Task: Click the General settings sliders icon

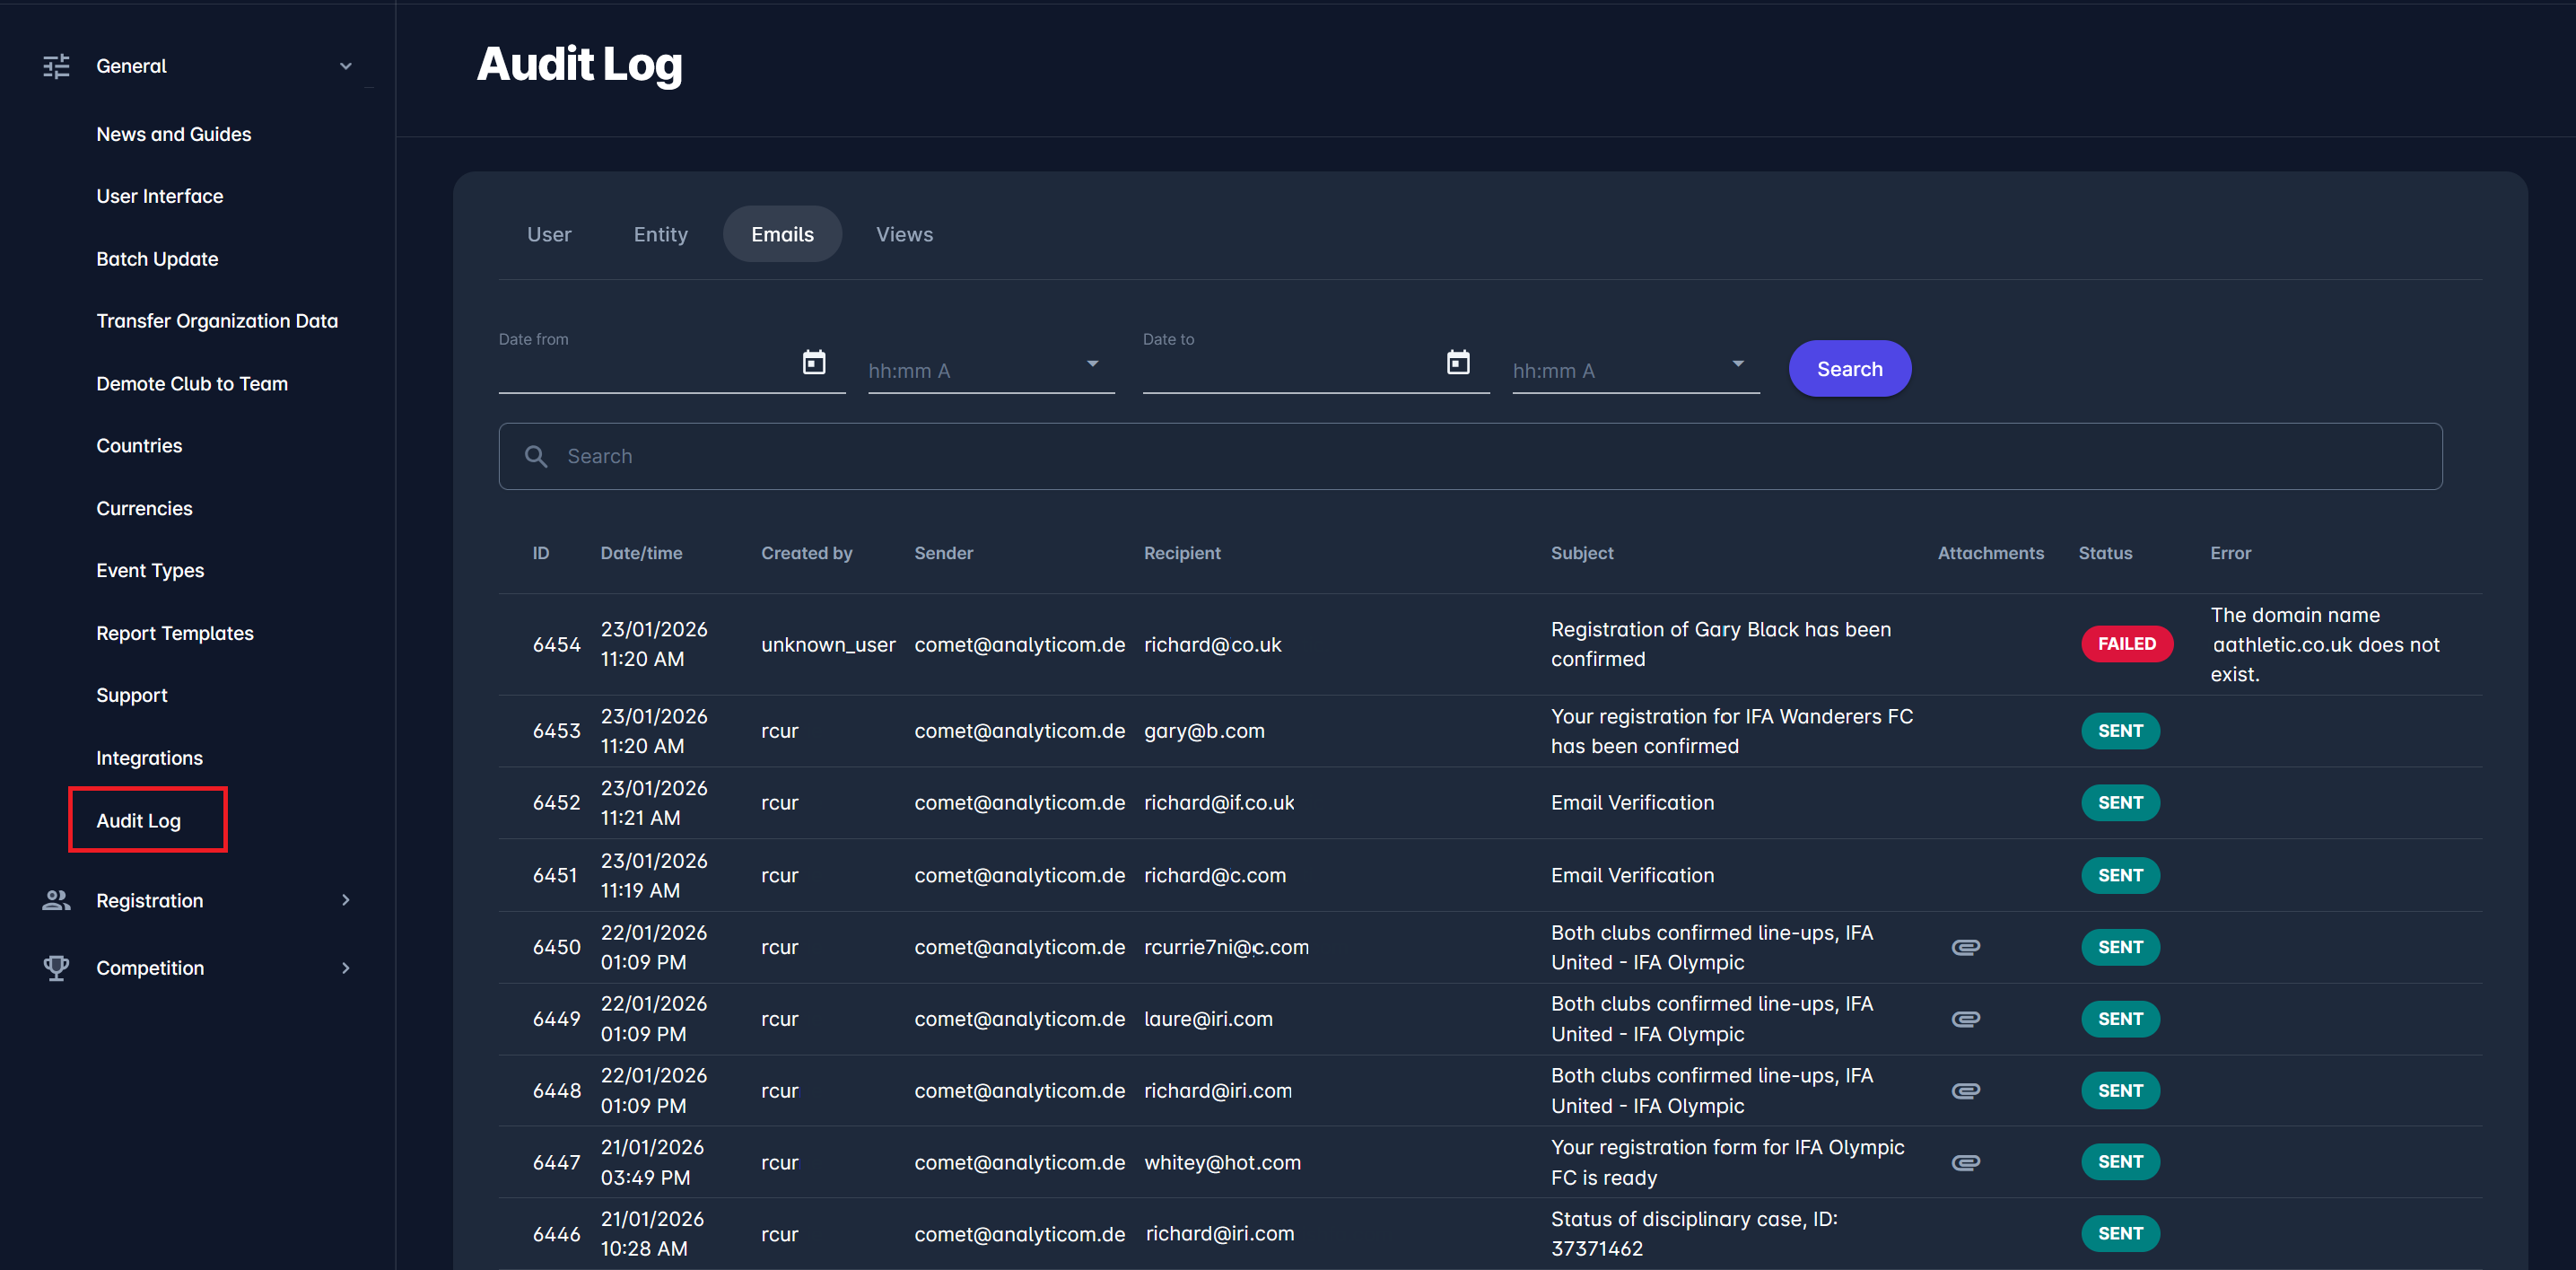Action: (56, 66)
